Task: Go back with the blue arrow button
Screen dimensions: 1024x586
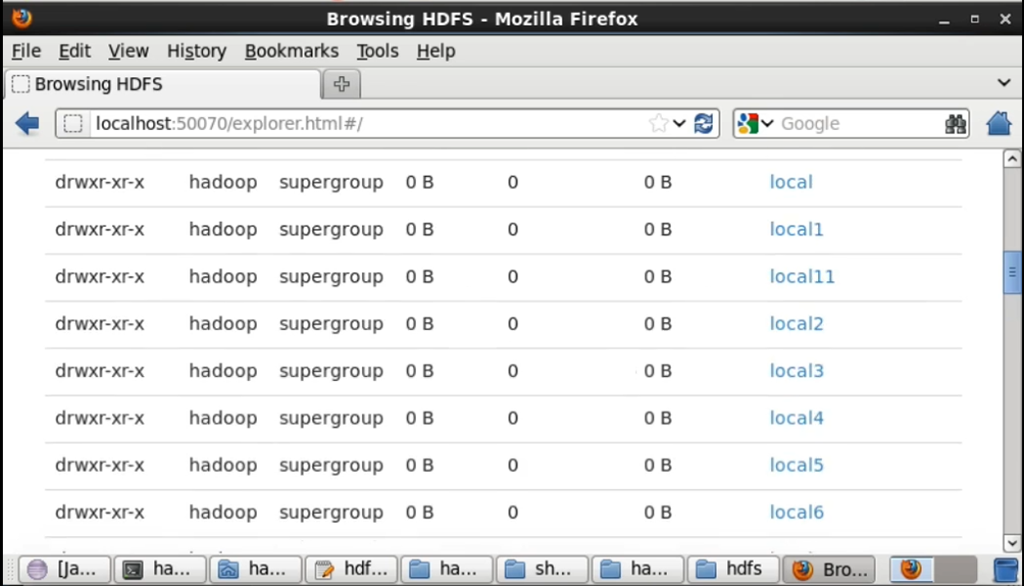Action: [x=27, y=123]
